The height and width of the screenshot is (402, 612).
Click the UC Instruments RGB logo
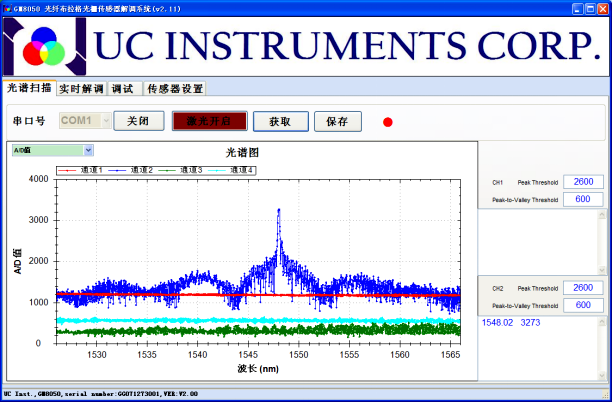(44, 46)
